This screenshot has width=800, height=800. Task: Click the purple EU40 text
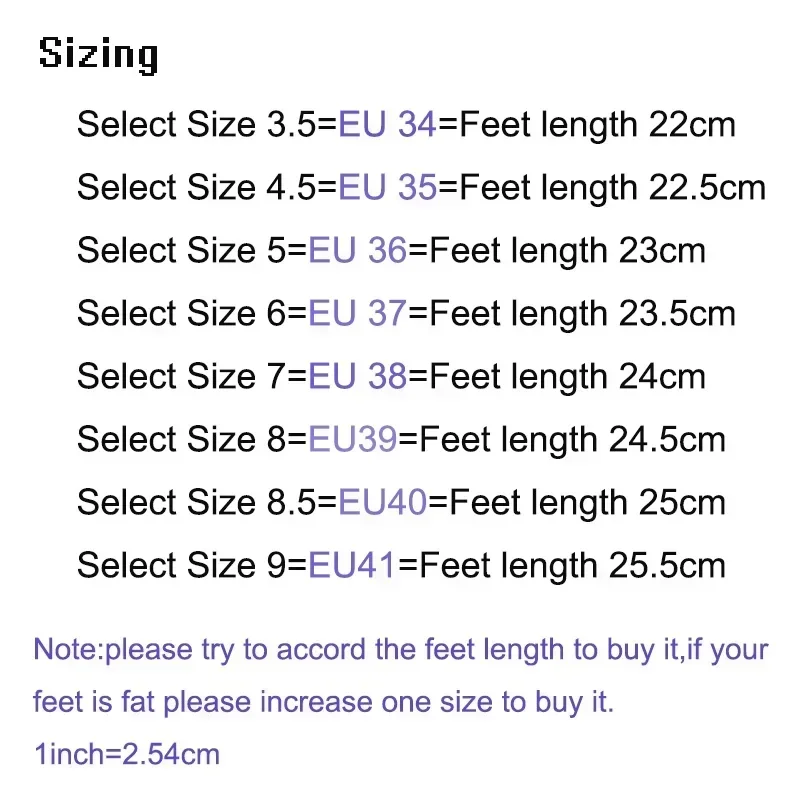[383, 502]
